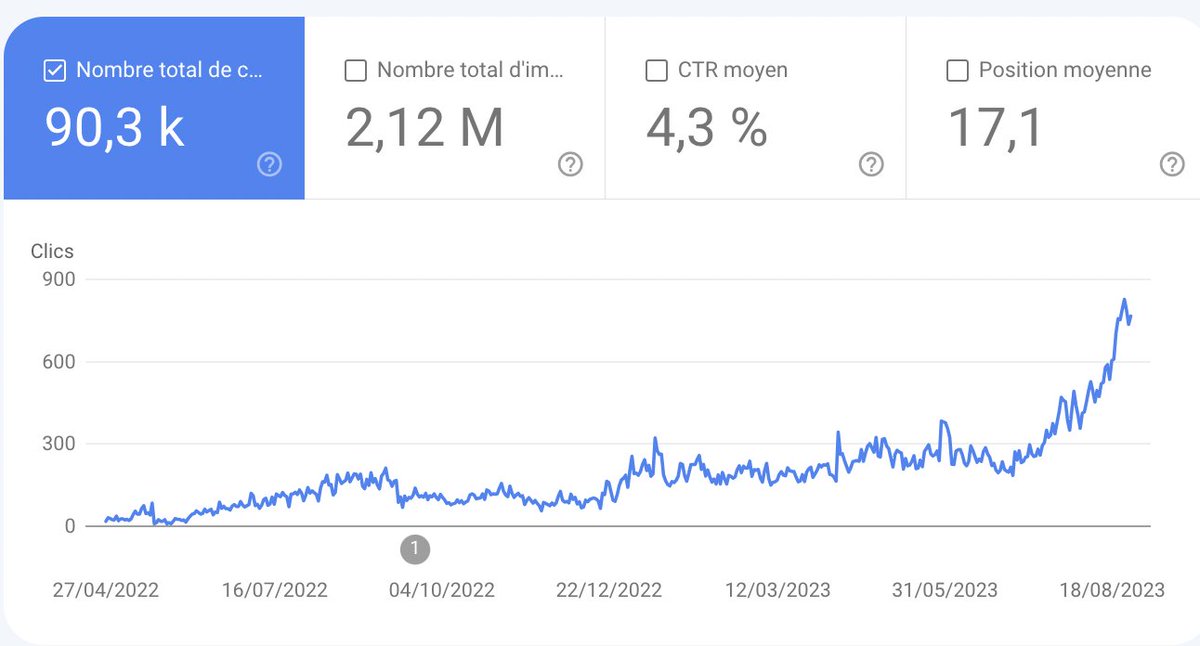Image resolution: width=1200 pixels, height=646 pixels.
Task: Click the 31/05/2023 date label
Action: (945, 590)
